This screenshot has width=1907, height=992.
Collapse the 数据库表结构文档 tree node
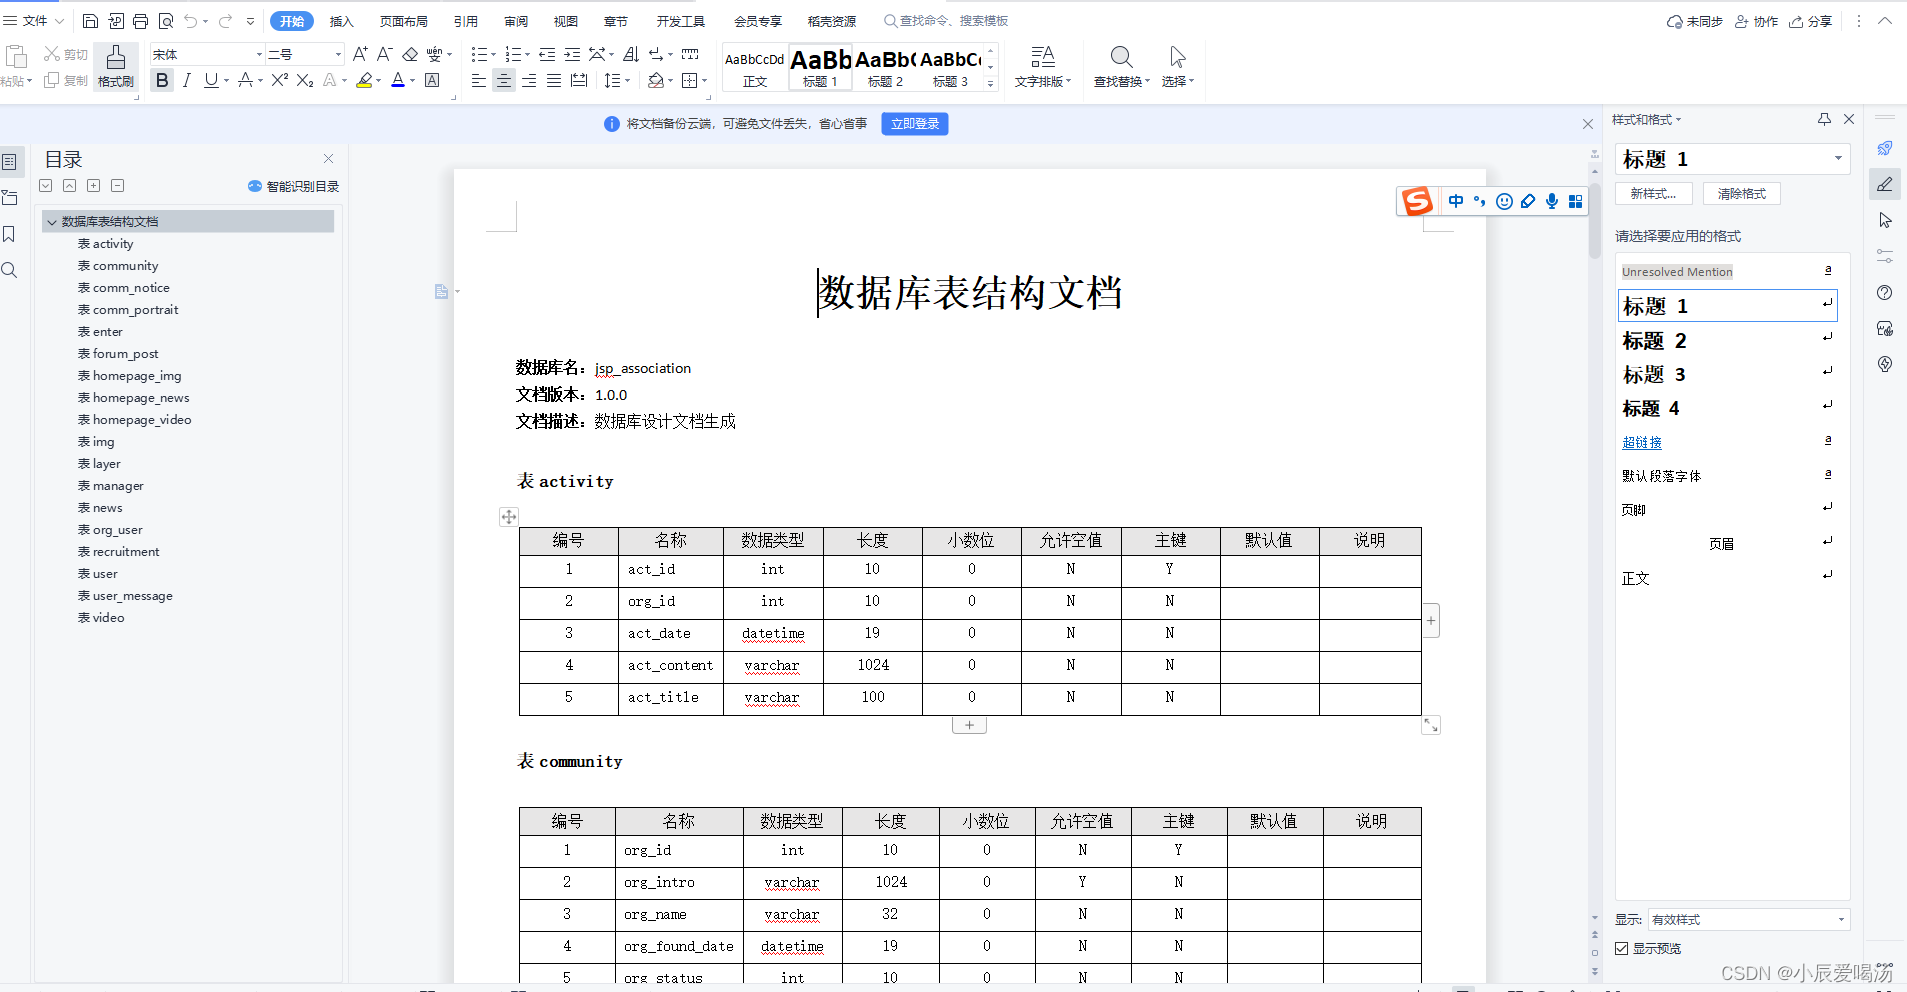(x=52, y=222)
